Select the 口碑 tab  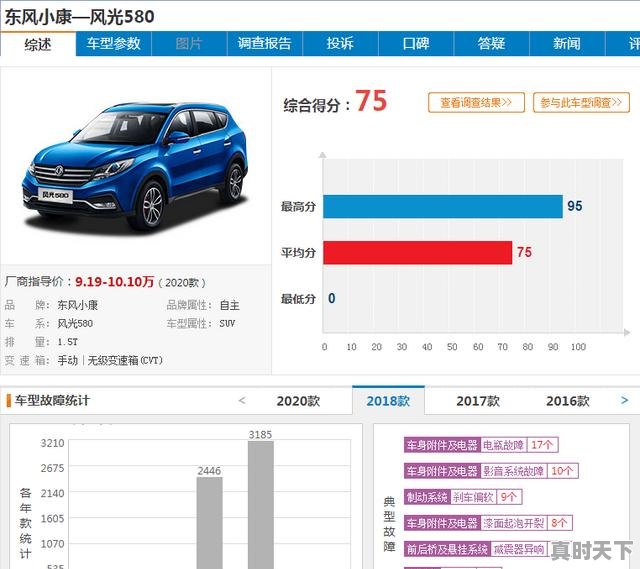tap(416, 44)
